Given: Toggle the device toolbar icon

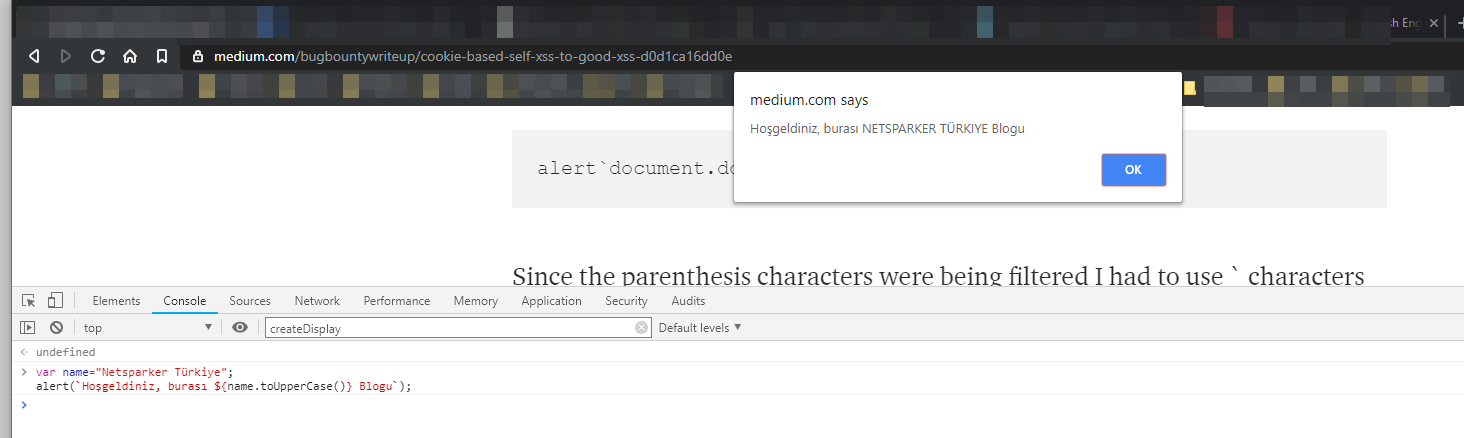Looking at the screenshot, I should (55, 301).
